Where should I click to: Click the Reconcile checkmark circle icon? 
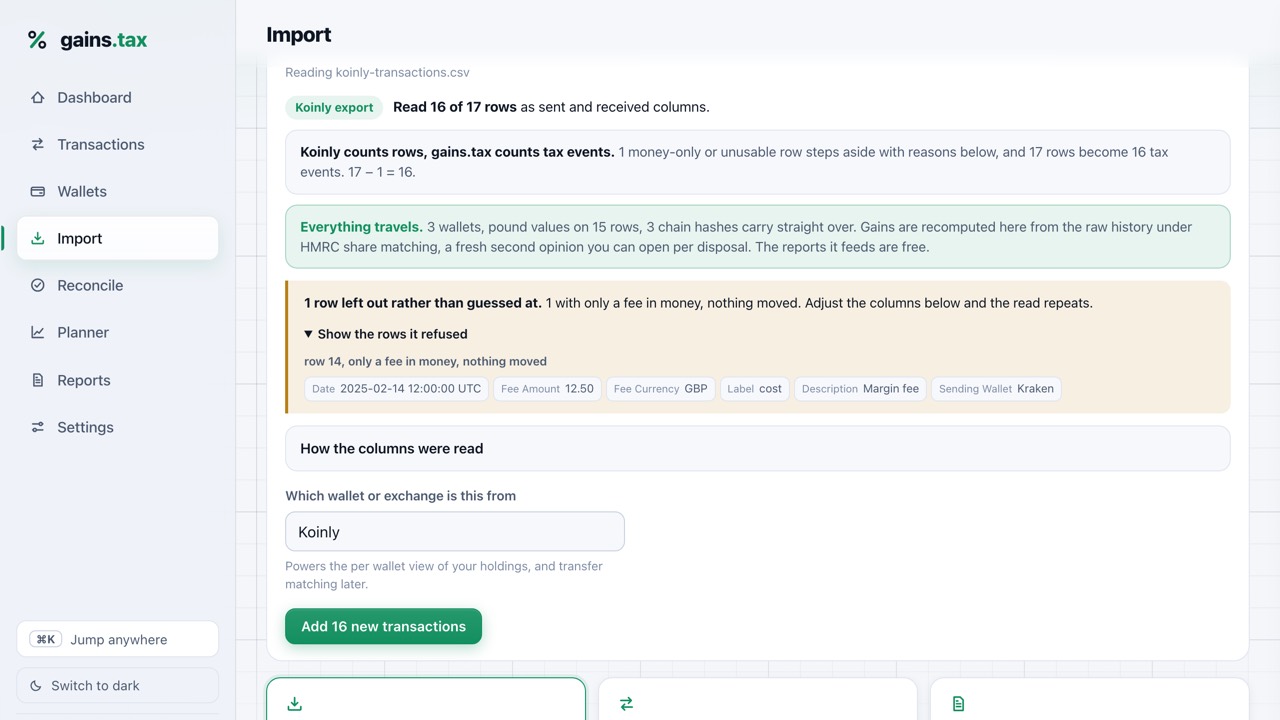pyautogui.click(x=38, y=285)
